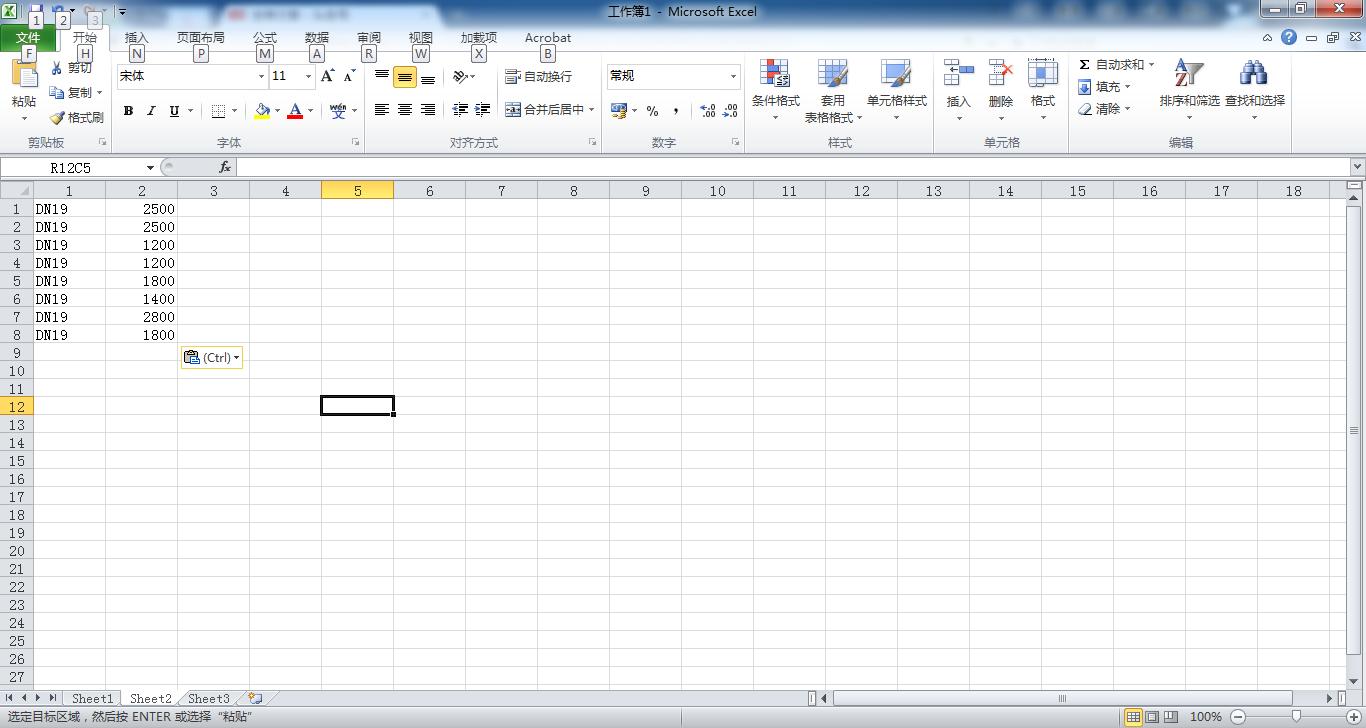The image size is (1366, 728).
Task: Toggle top vertical alignment
Action: 382,76
